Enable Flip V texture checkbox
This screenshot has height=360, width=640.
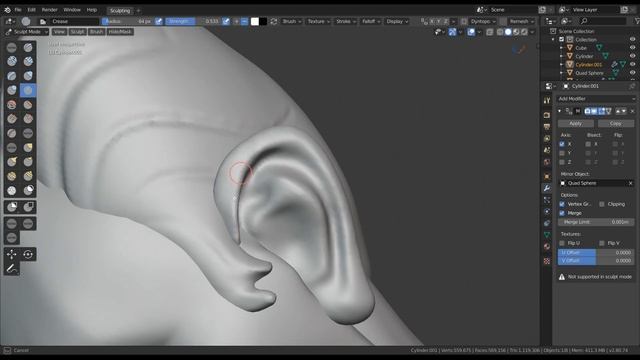(602, 243)
